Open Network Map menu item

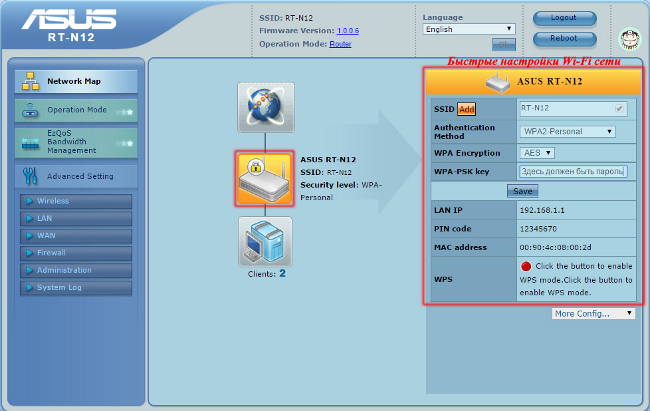pyautogui.click(x=76, y=81)
